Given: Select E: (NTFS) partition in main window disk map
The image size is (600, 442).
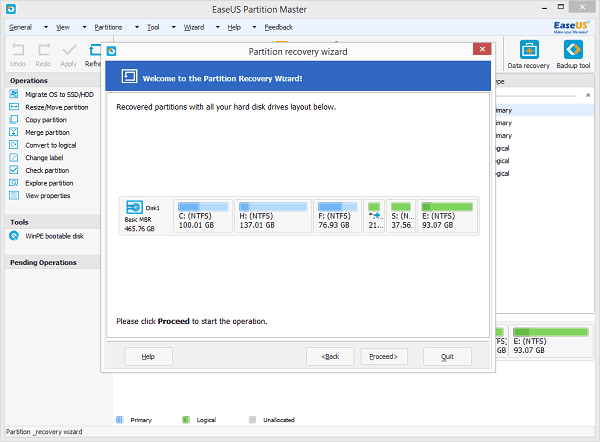Looking at the screenshot, I should click(551, 341).
